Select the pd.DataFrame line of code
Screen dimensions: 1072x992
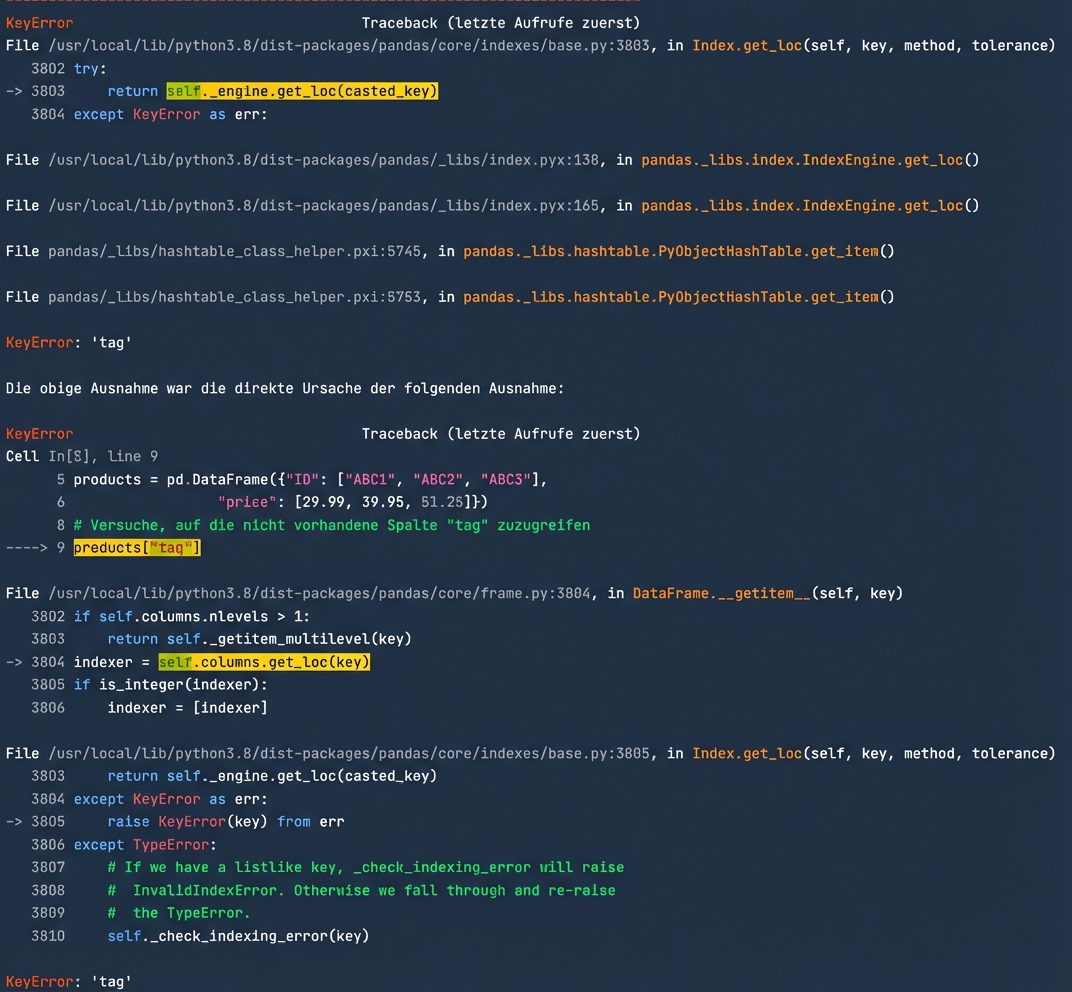click(x=300, y=479)
